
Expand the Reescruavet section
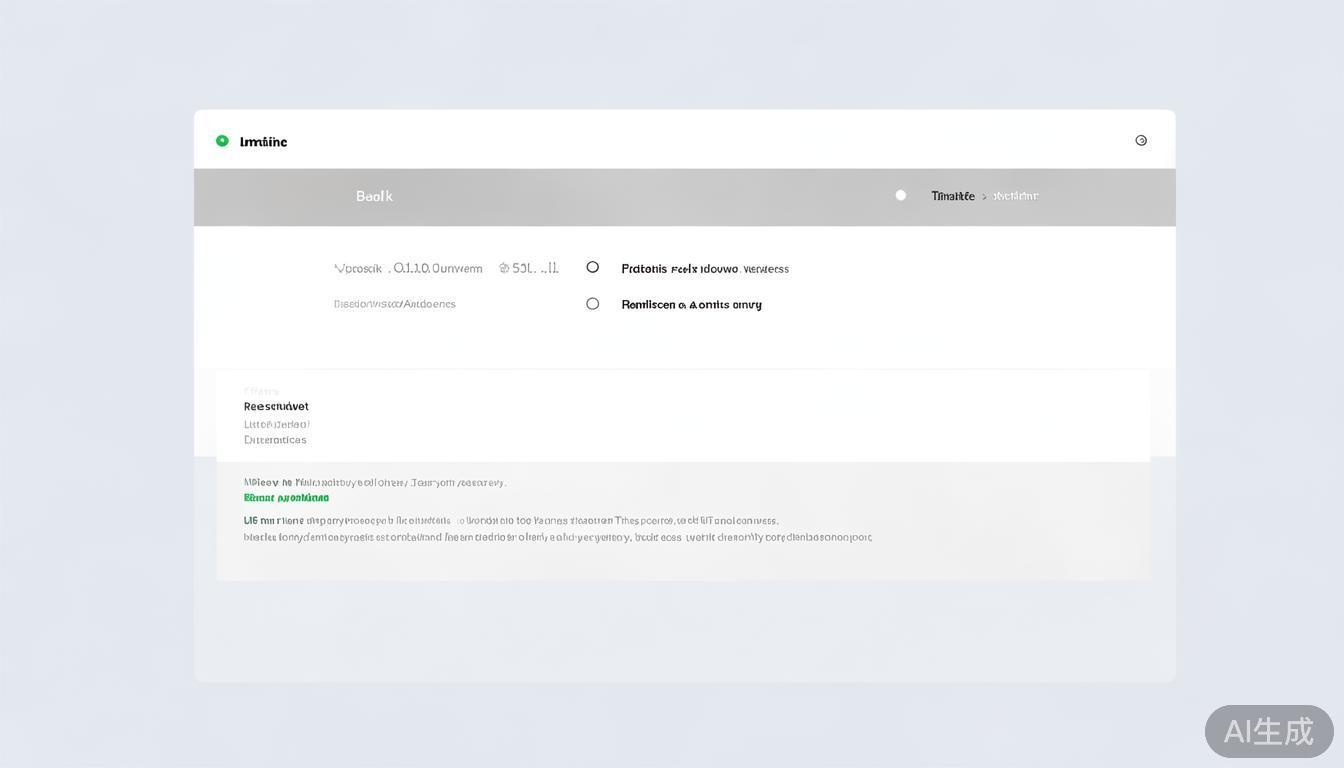[276, 406]
